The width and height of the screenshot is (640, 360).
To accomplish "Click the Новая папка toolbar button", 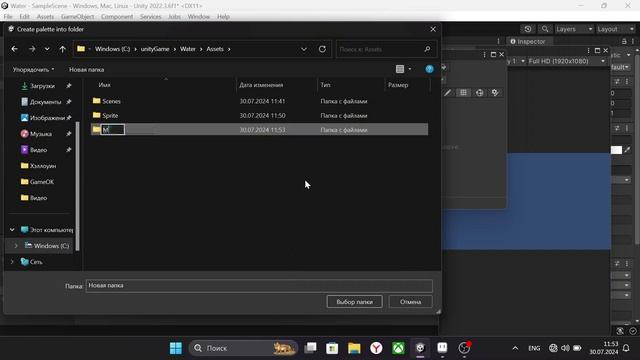I will click(87, 69).
